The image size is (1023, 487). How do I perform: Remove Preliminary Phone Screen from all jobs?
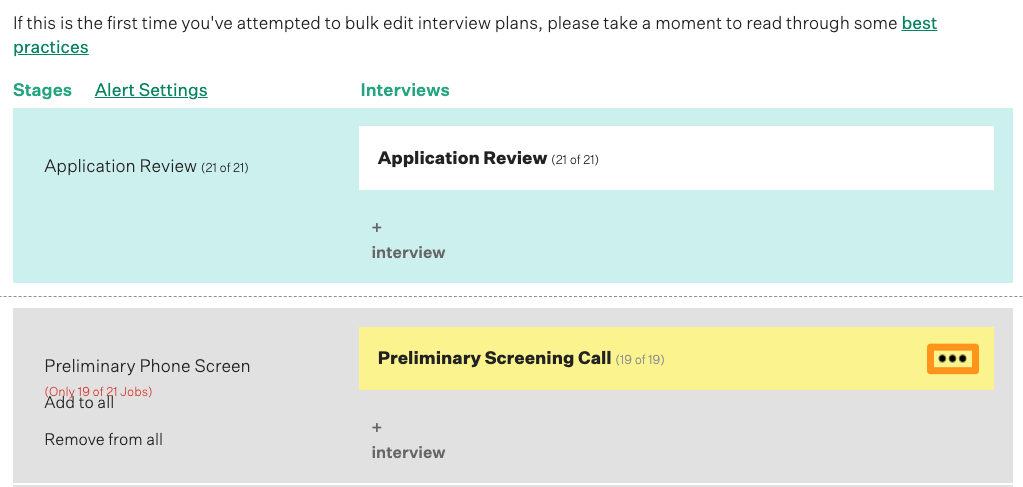point(103,439)
